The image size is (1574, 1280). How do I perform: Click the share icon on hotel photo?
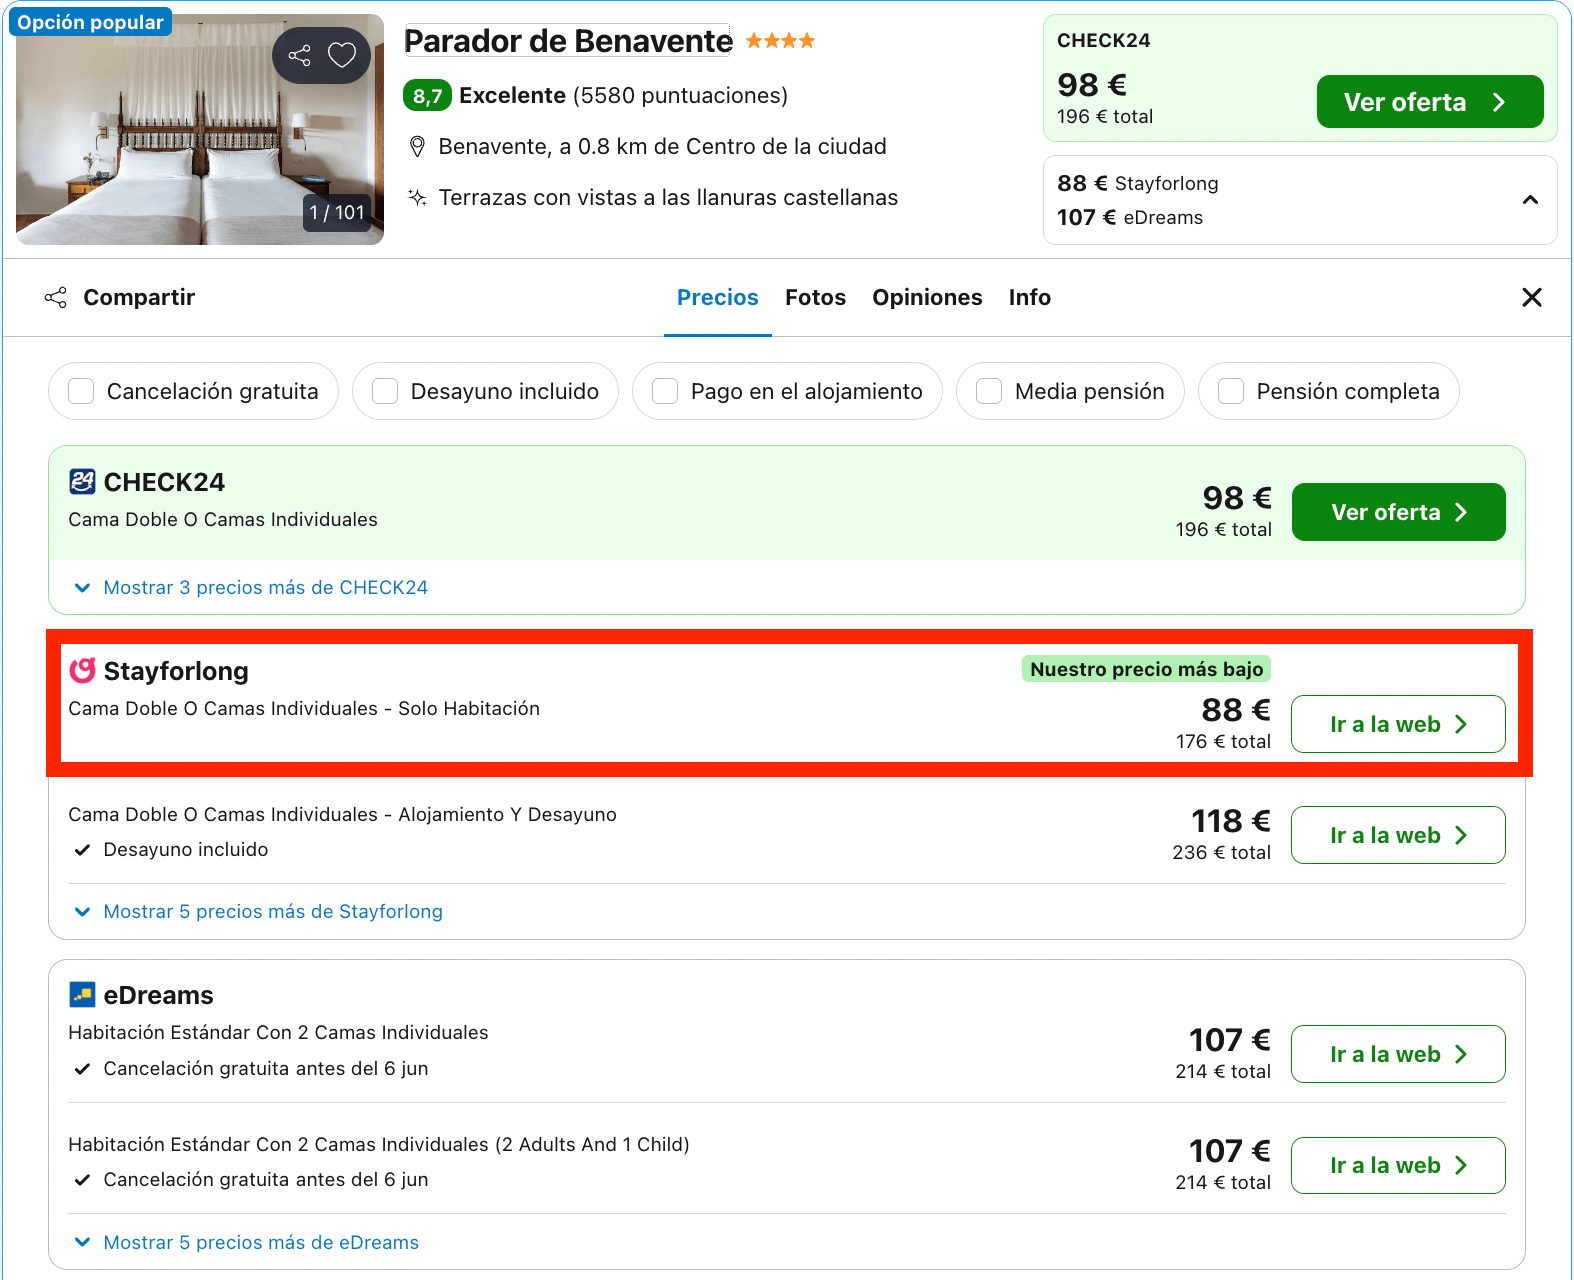299,55
